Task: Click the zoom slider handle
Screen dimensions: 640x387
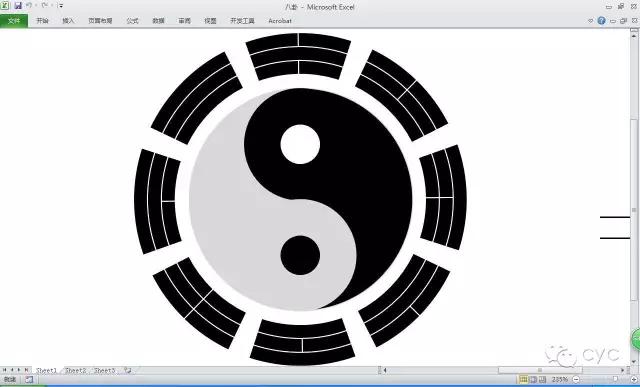Action: pyautogui.click(x=616, y=380)
